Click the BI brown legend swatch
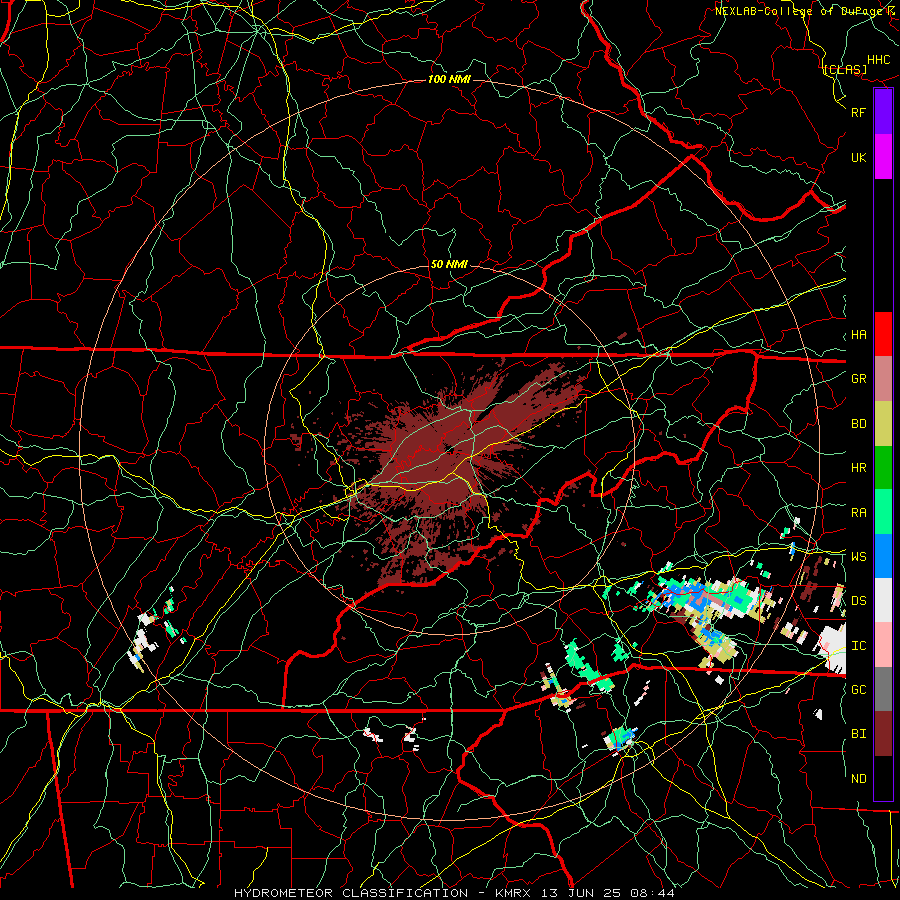Image resolution: width=900 pixels, height=900 pixels. [x=883, y=734]
